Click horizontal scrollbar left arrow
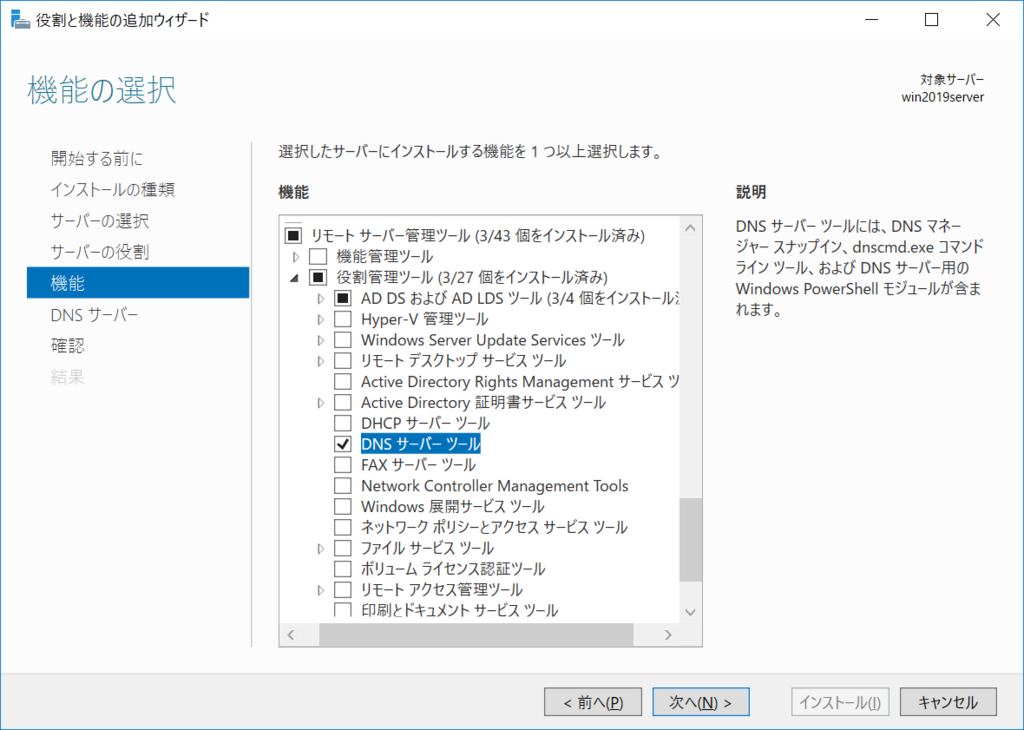This screenshot has width=1024, height=730. pyautogui.click(x=291, y=635)
